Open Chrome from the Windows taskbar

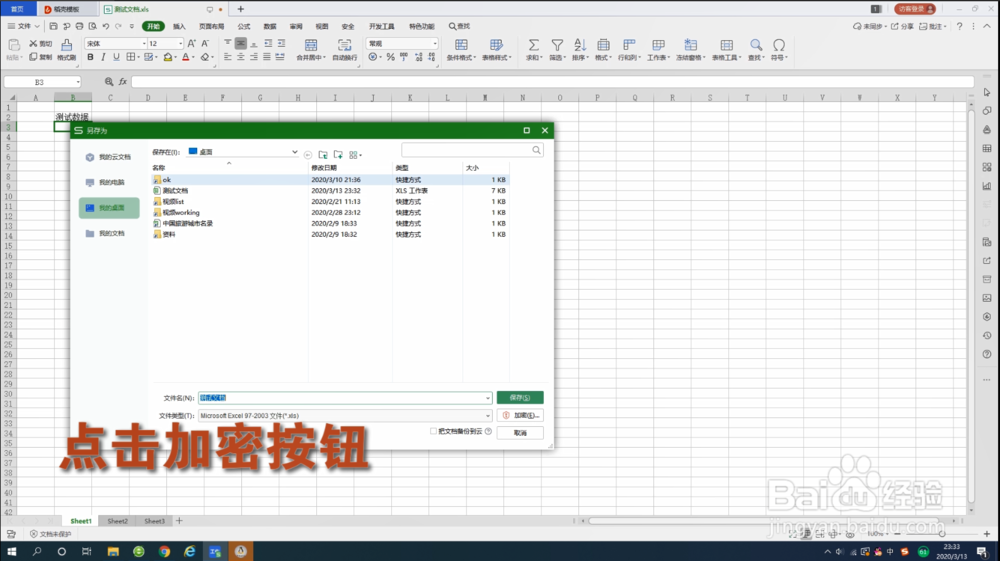[x=165, y=551]
